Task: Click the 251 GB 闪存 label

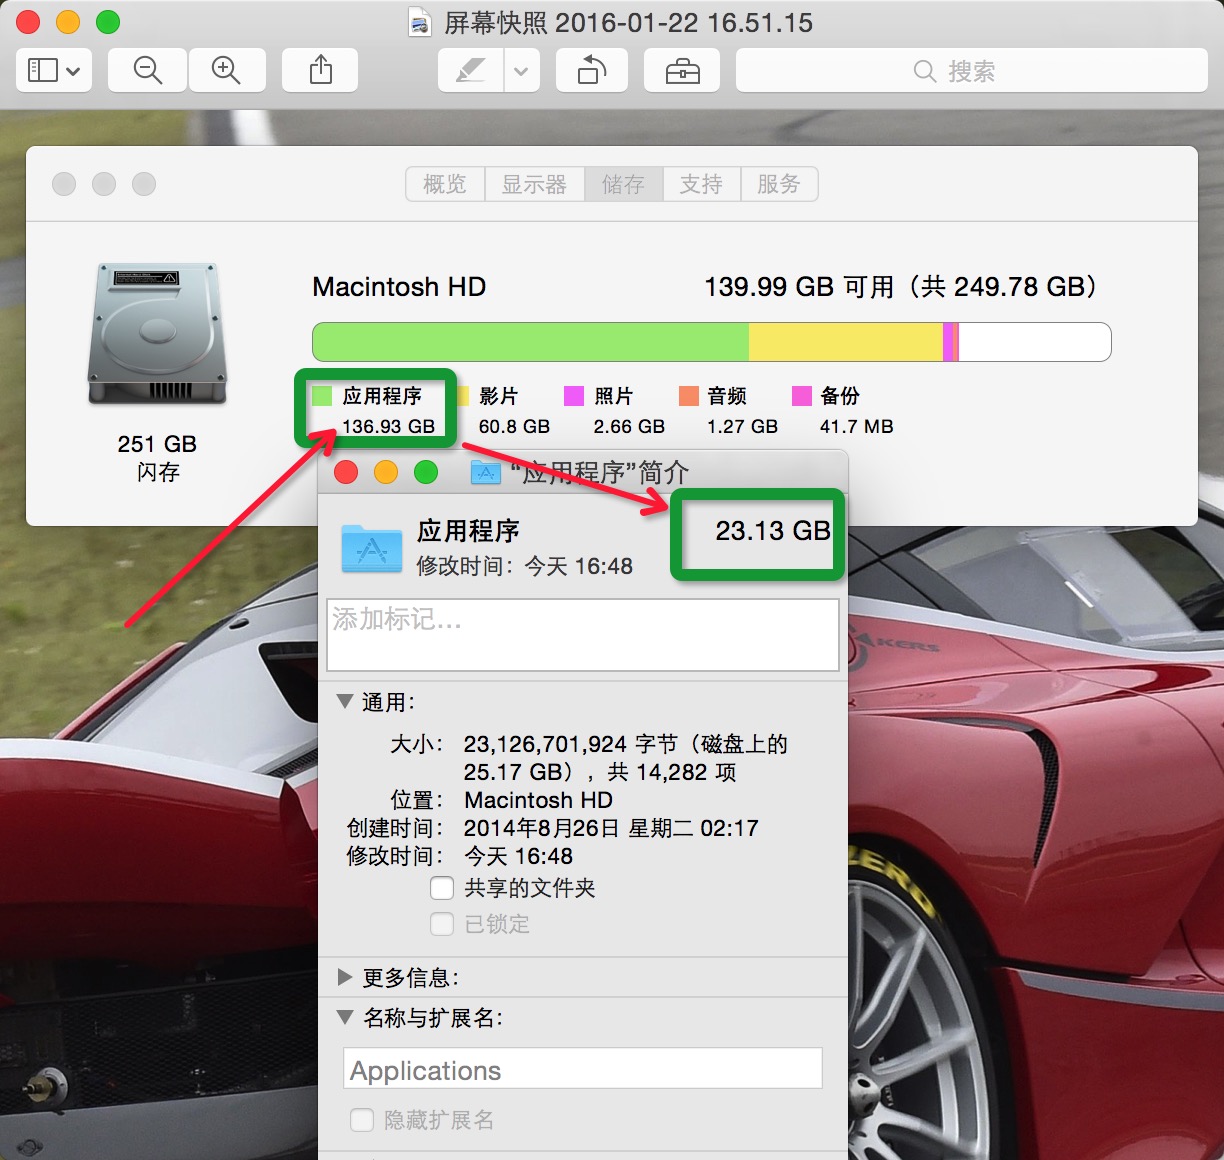Action: (x=157, y=457)
